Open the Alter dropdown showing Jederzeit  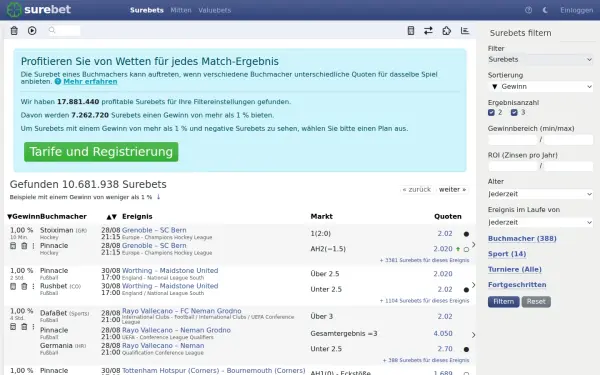[540, 194]
